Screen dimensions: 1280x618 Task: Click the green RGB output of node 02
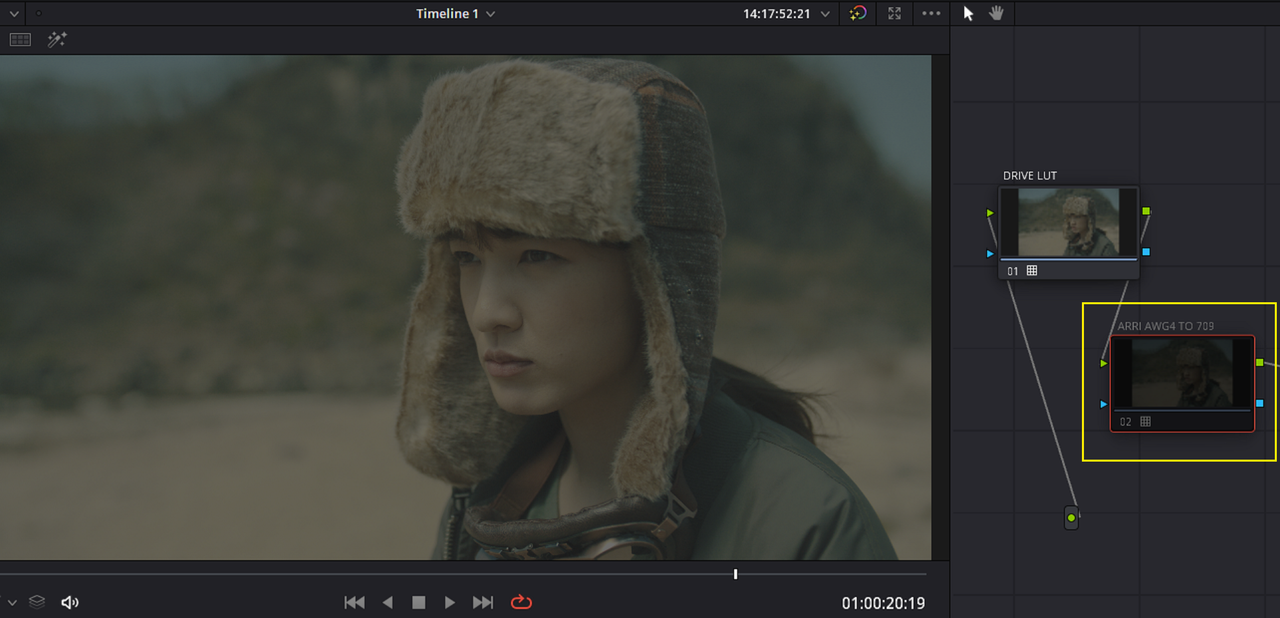click(x=1259, y=362)
